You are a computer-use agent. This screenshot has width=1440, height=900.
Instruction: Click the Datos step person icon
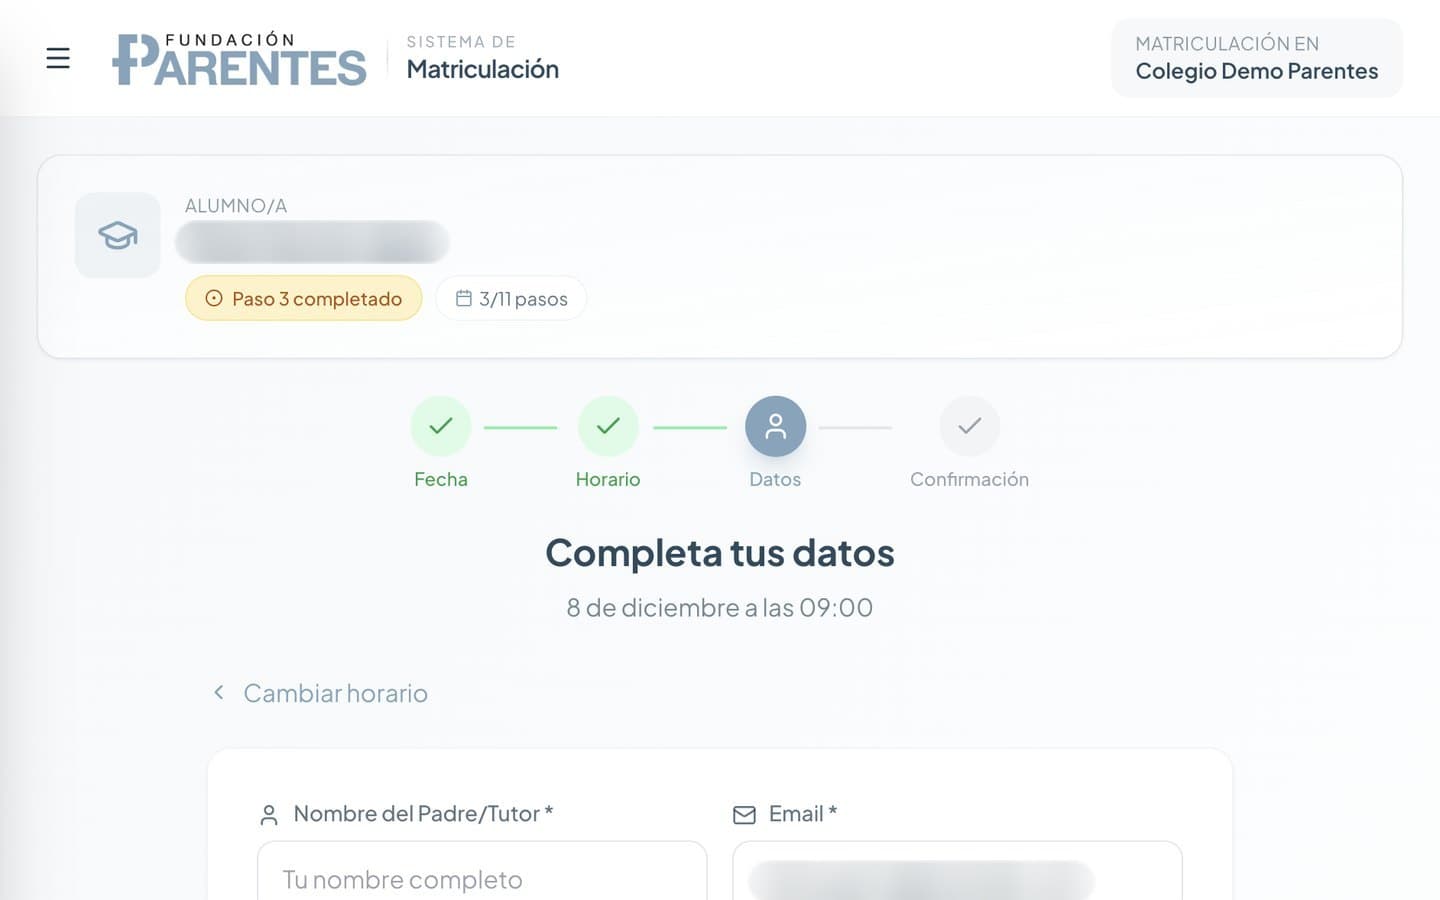(x=775, y=426)
